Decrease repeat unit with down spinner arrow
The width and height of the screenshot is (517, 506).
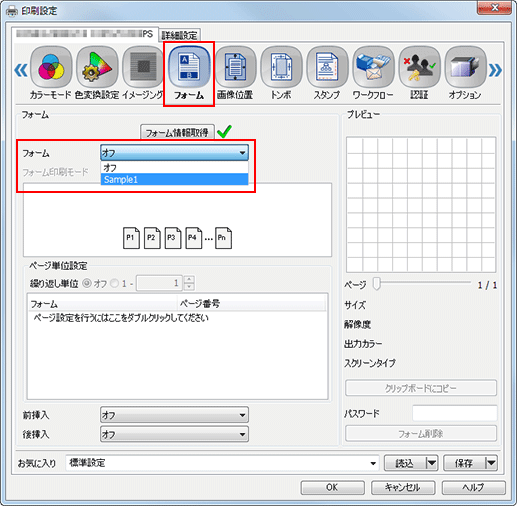click(x=189, y=287)
